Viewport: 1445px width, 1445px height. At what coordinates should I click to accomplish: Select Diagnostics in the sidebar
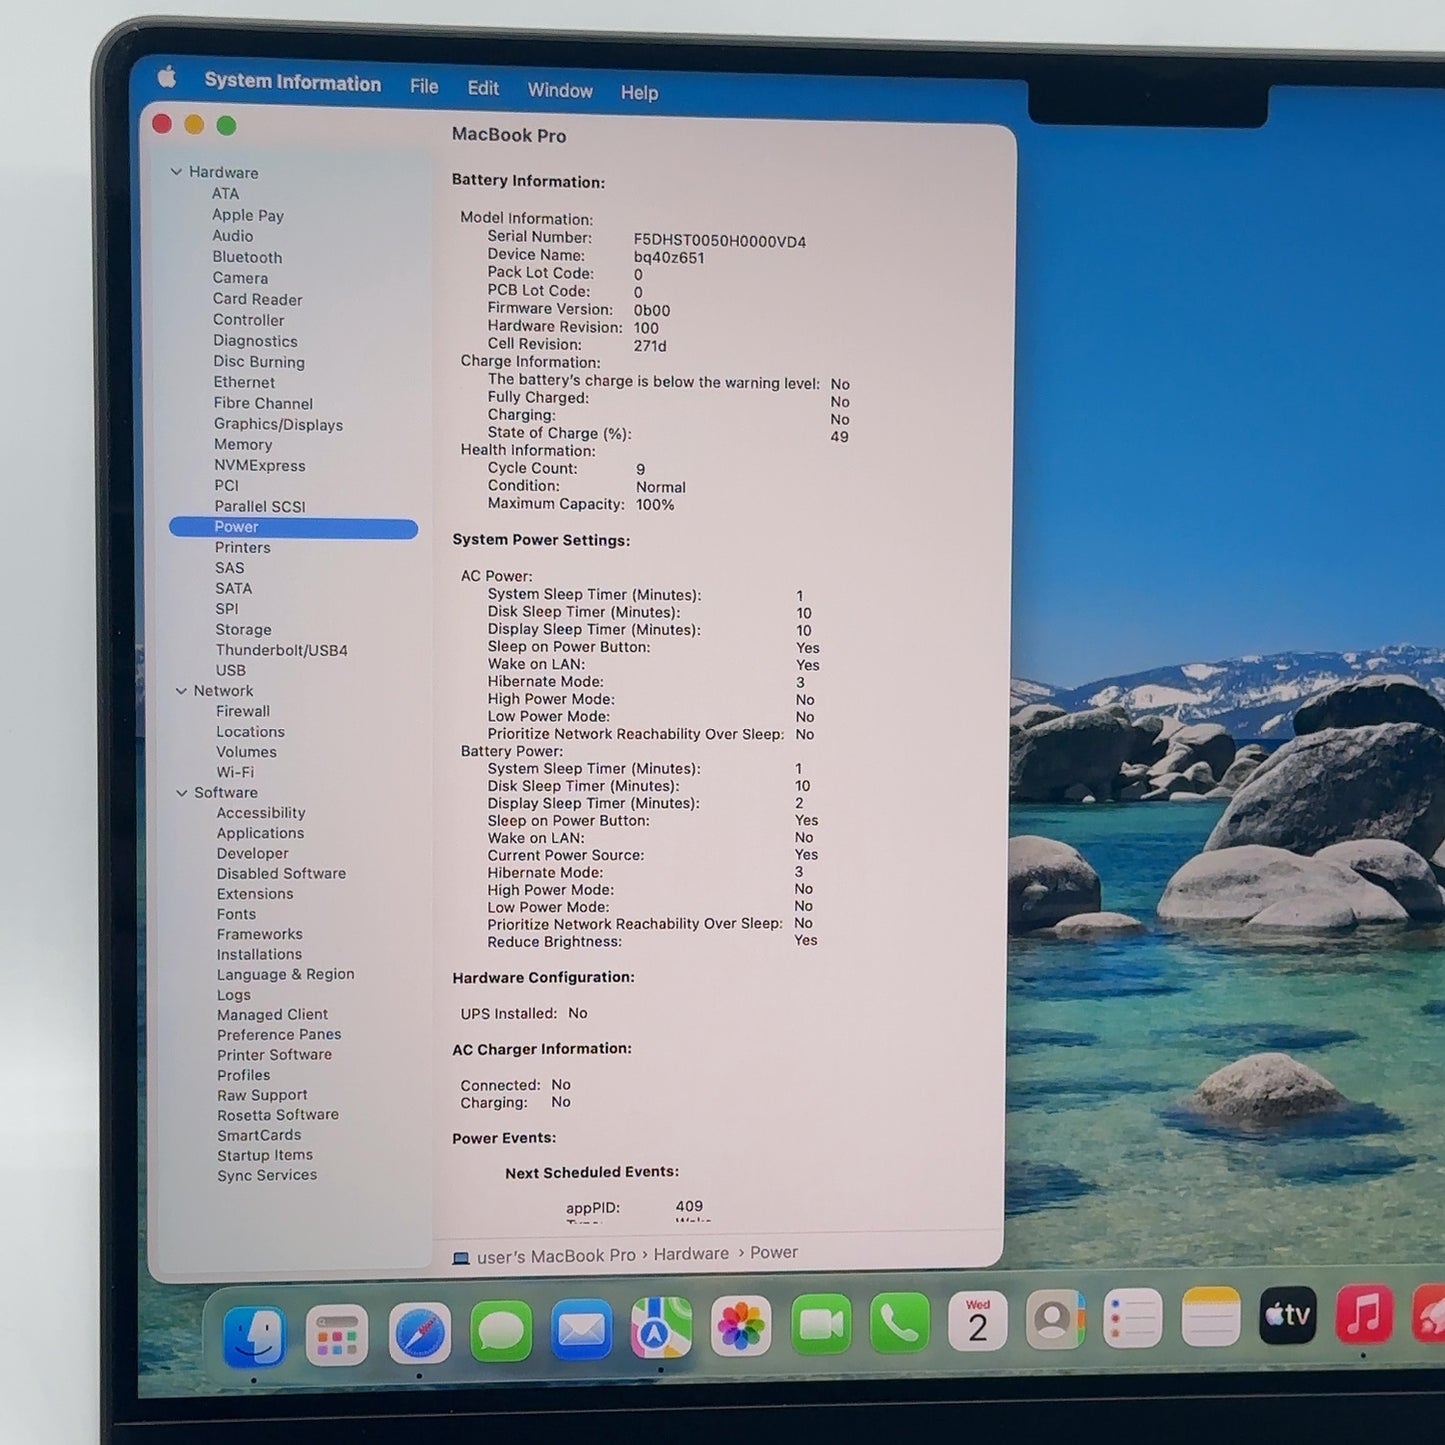[x=255, y=341]
